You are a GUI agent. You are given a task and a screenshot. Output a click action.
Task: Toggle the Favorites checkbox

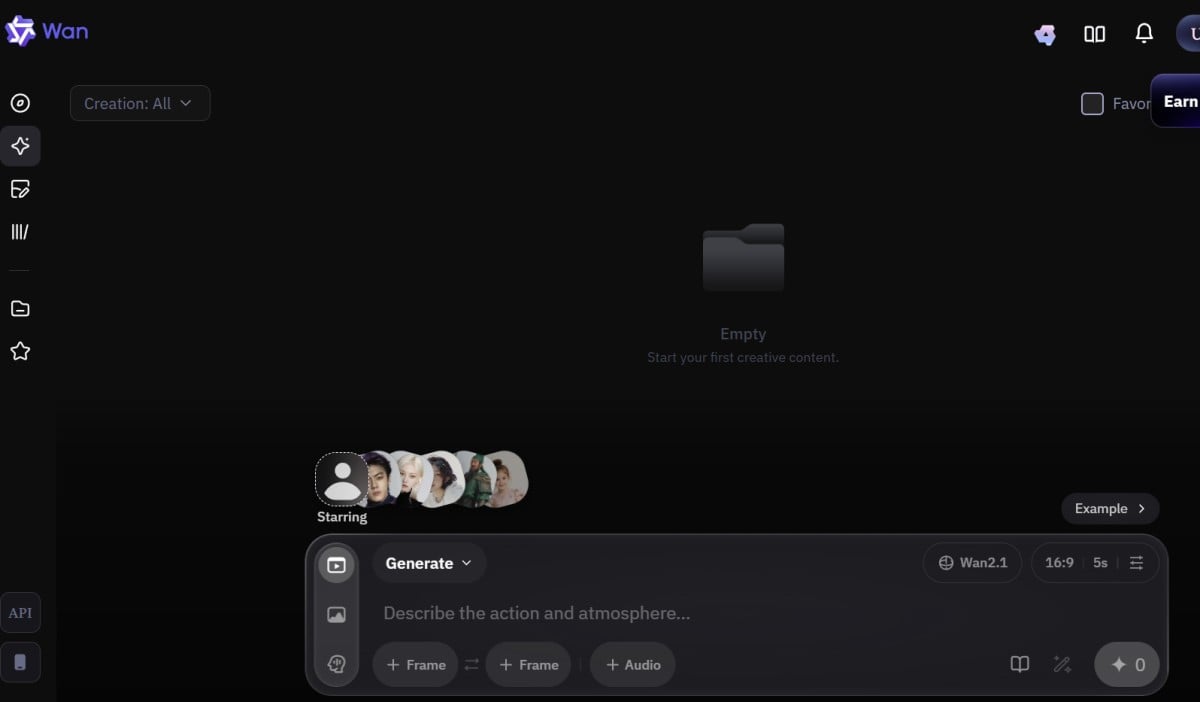pyautogui.click(x=1092, y=103)
